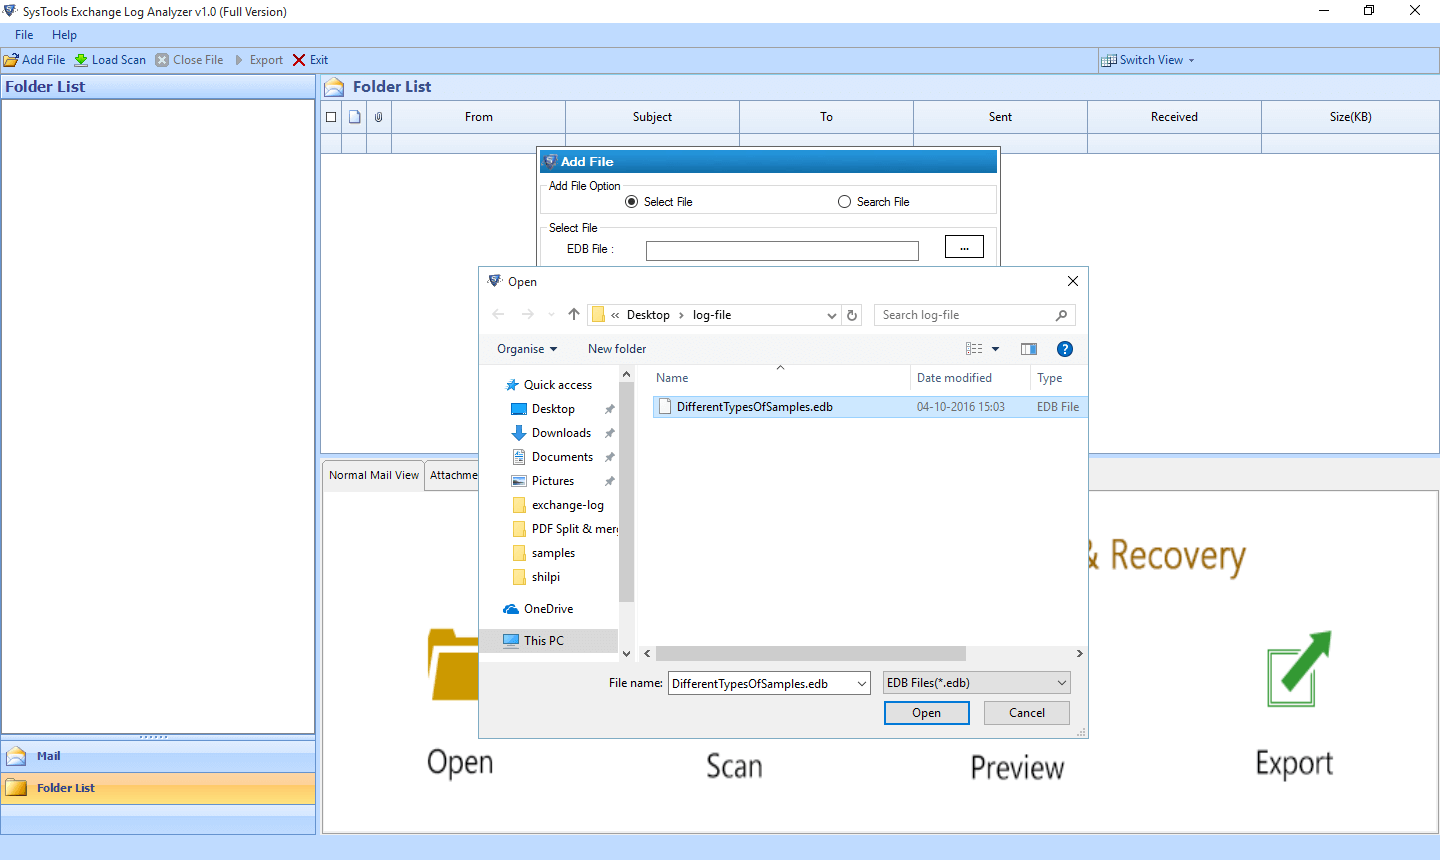
Task: Open the EDB Files file type dropdown
Action: (975, 682)
